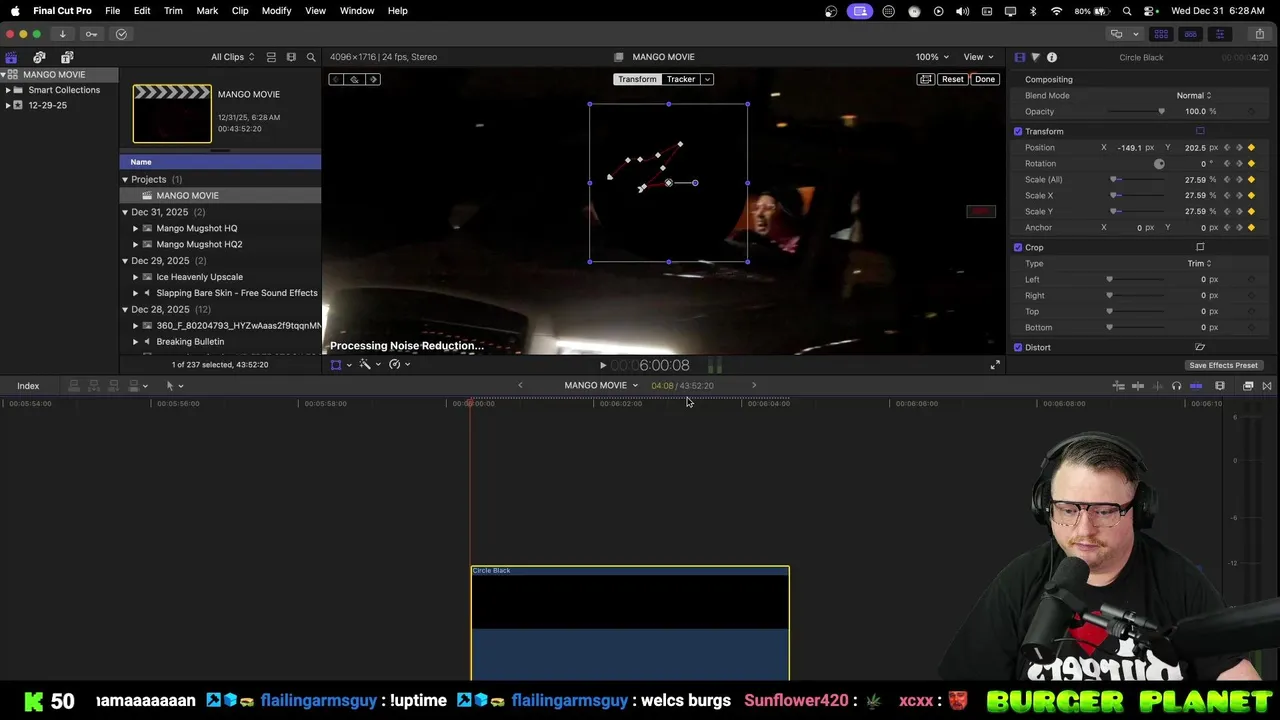Image resolution: width=1280 pixels, height=720 pixels.
Task: Open the Modify menu
Action: 276,11
